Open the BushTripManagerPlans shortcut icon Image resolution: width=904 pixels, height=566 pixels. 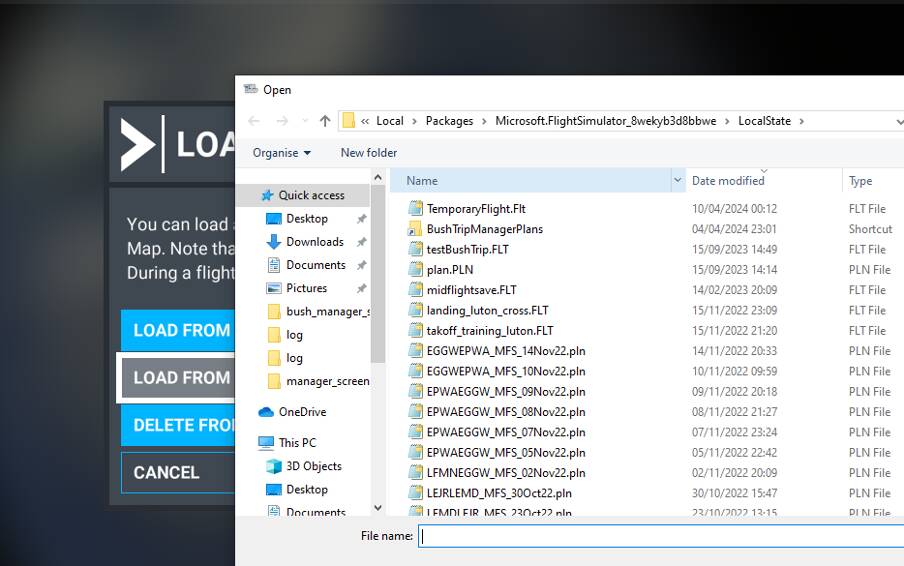pos(416,229)
